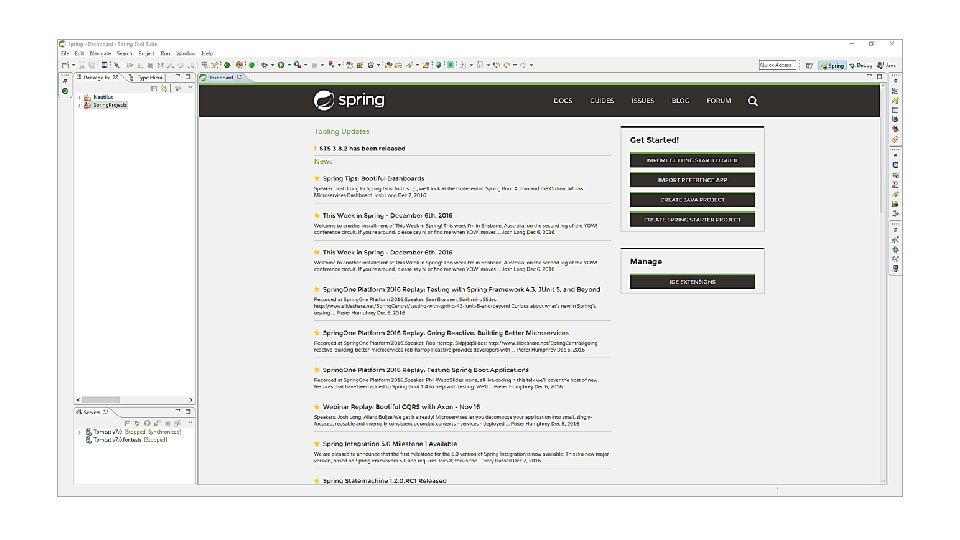Open BLOG link in Spring header
960x540 pixels.
680,100
